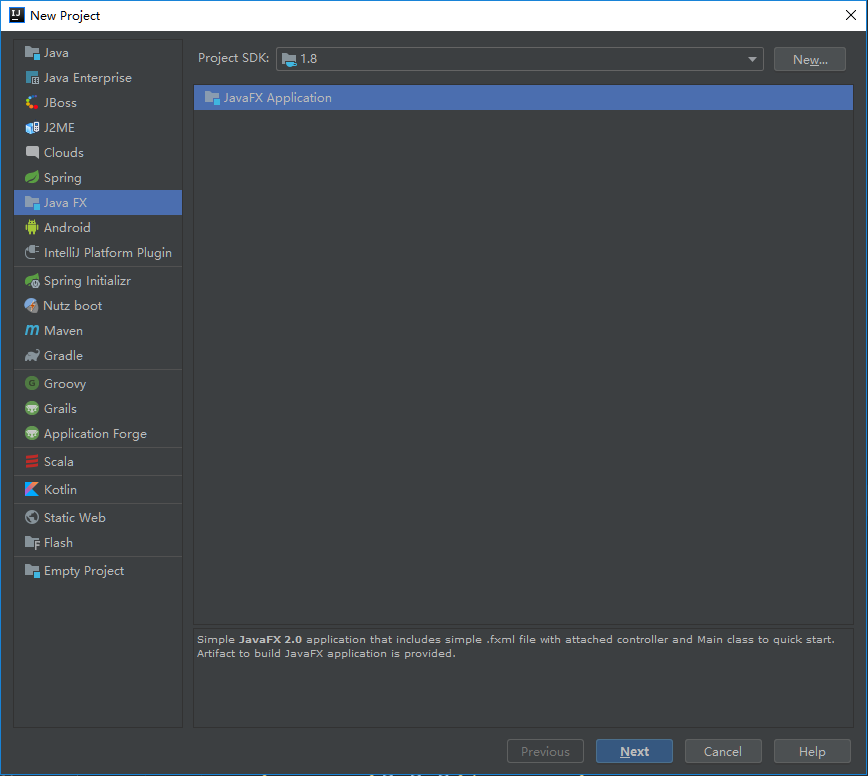Image resolution: width=868 pixels, height=776 pixels.
Task: Click the disabled Previous button
Action: click(545, 751)
